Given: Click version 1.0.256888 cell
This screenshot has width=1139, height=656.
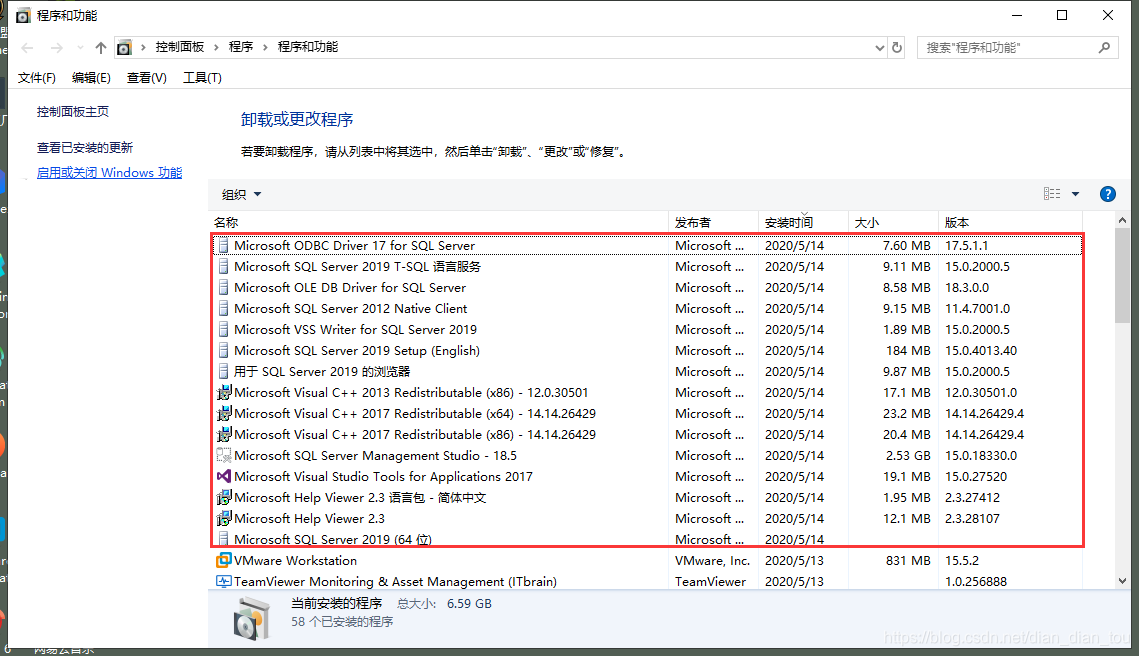Looking at the screenshot, I should click(976, 582).
